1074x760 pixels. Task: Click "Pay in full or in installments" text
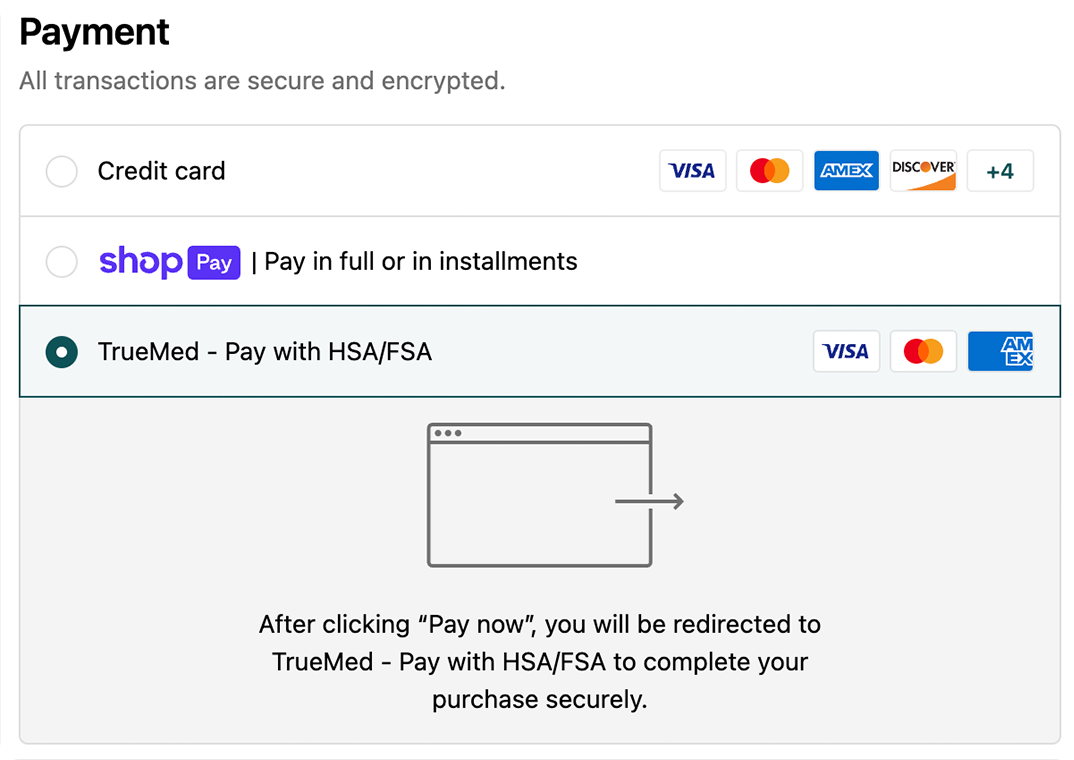[x=420, y=262]
